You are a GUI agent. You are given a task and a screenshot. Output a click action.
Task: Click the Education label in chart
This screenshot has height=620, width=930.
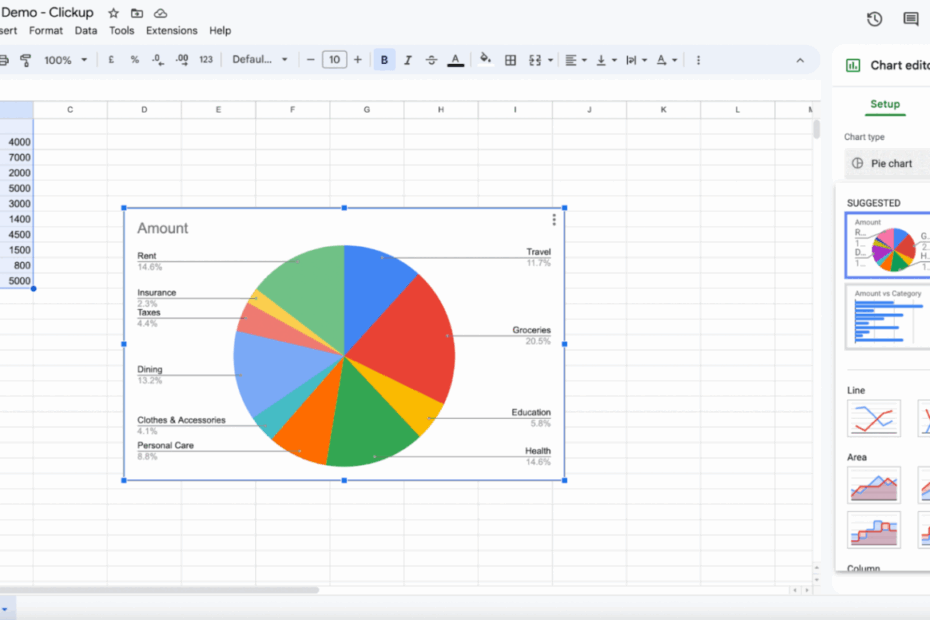[x=531, y=412]
